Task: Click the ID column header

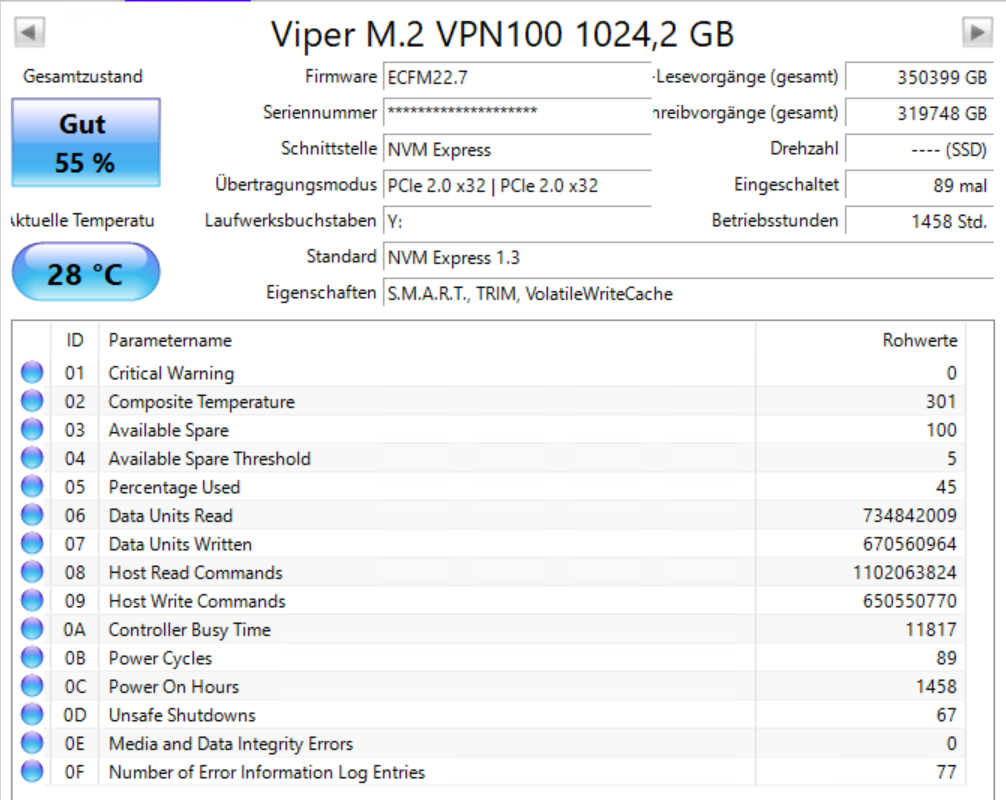Action: 74,340
